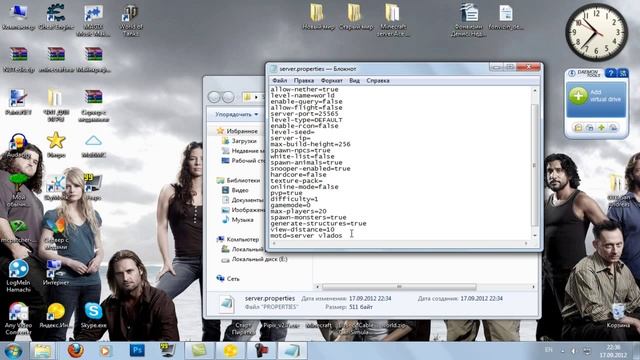The width and height of the screenshot is (640, 360).
Task: Click the server-port=25565 line
Action: (304, 113)
